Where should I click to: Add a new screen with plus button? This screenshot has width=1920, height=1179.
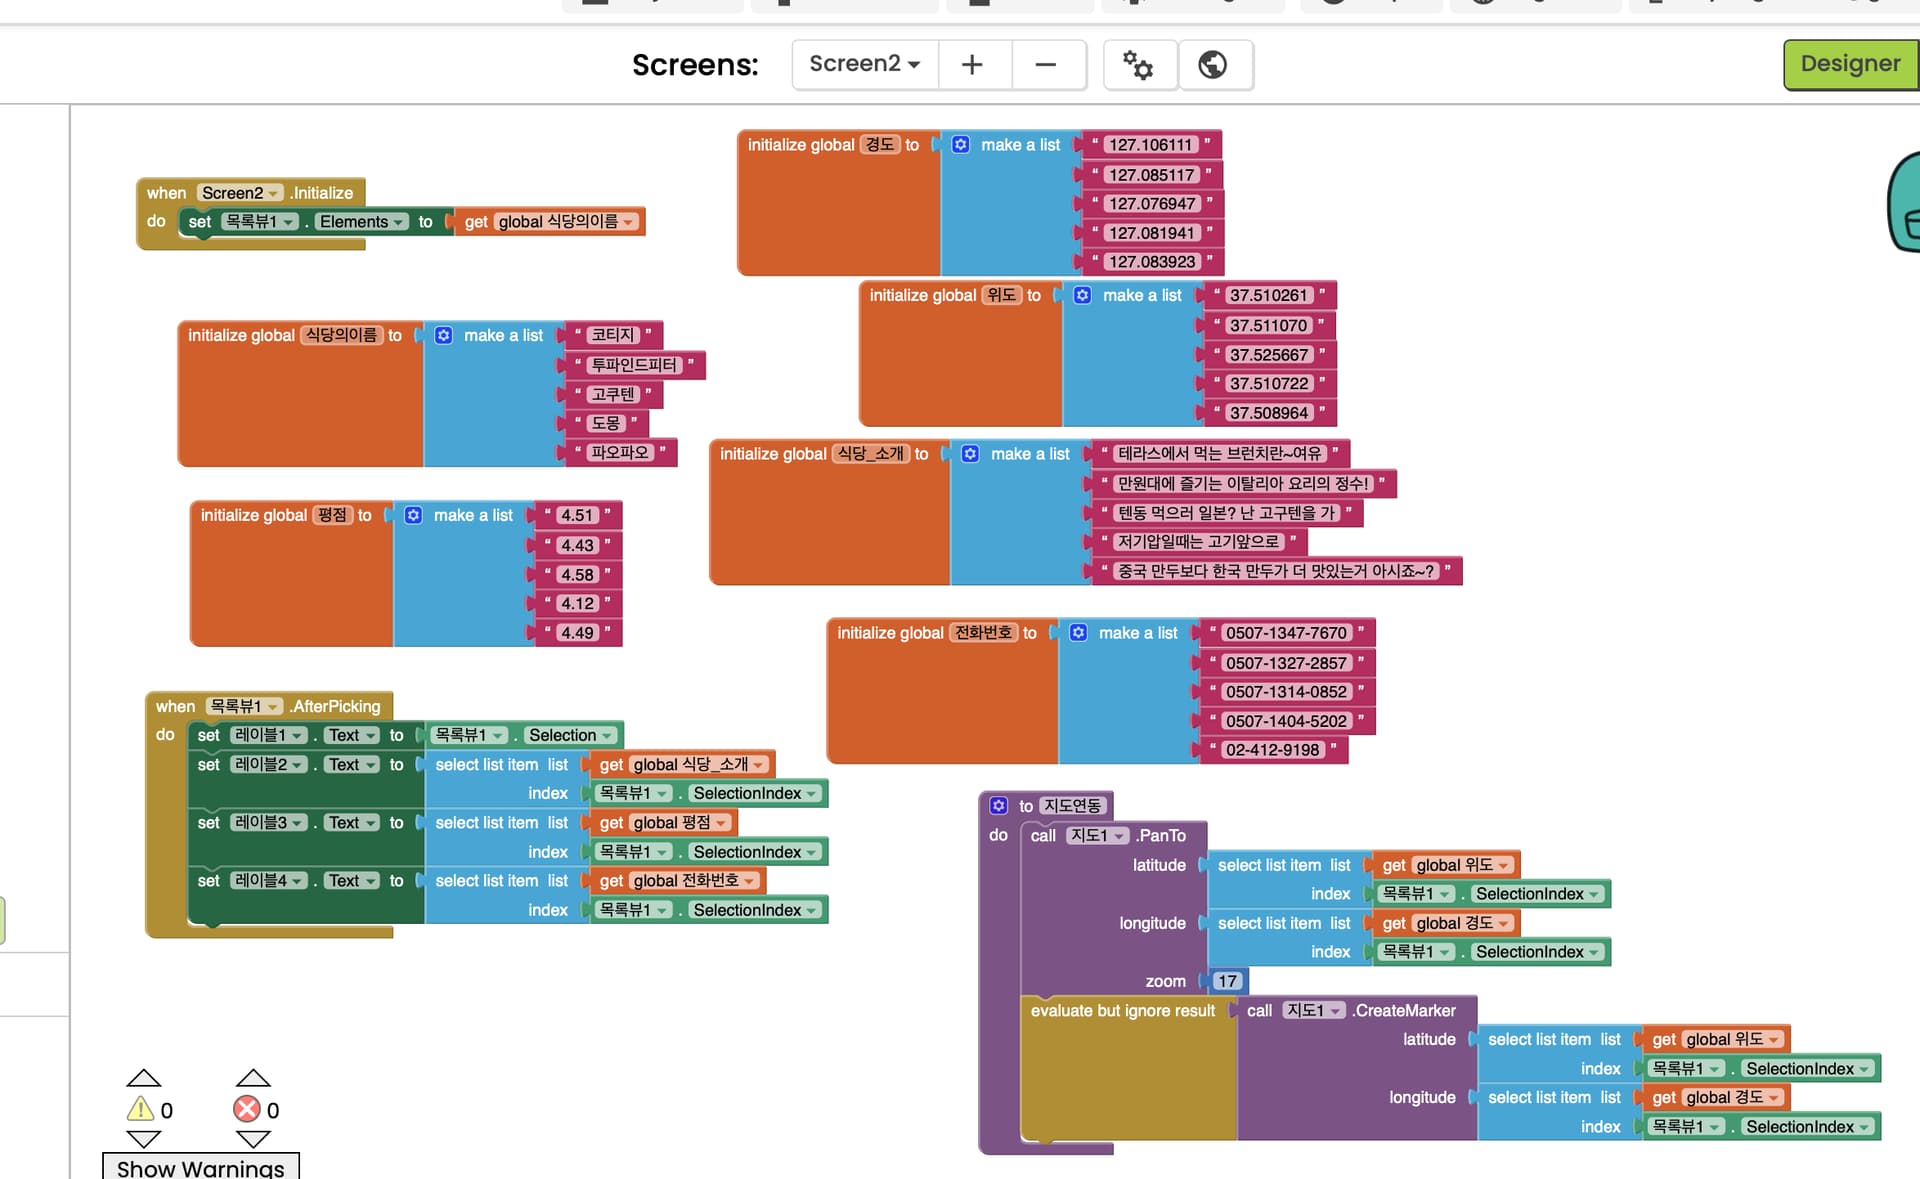click(972, 65)
